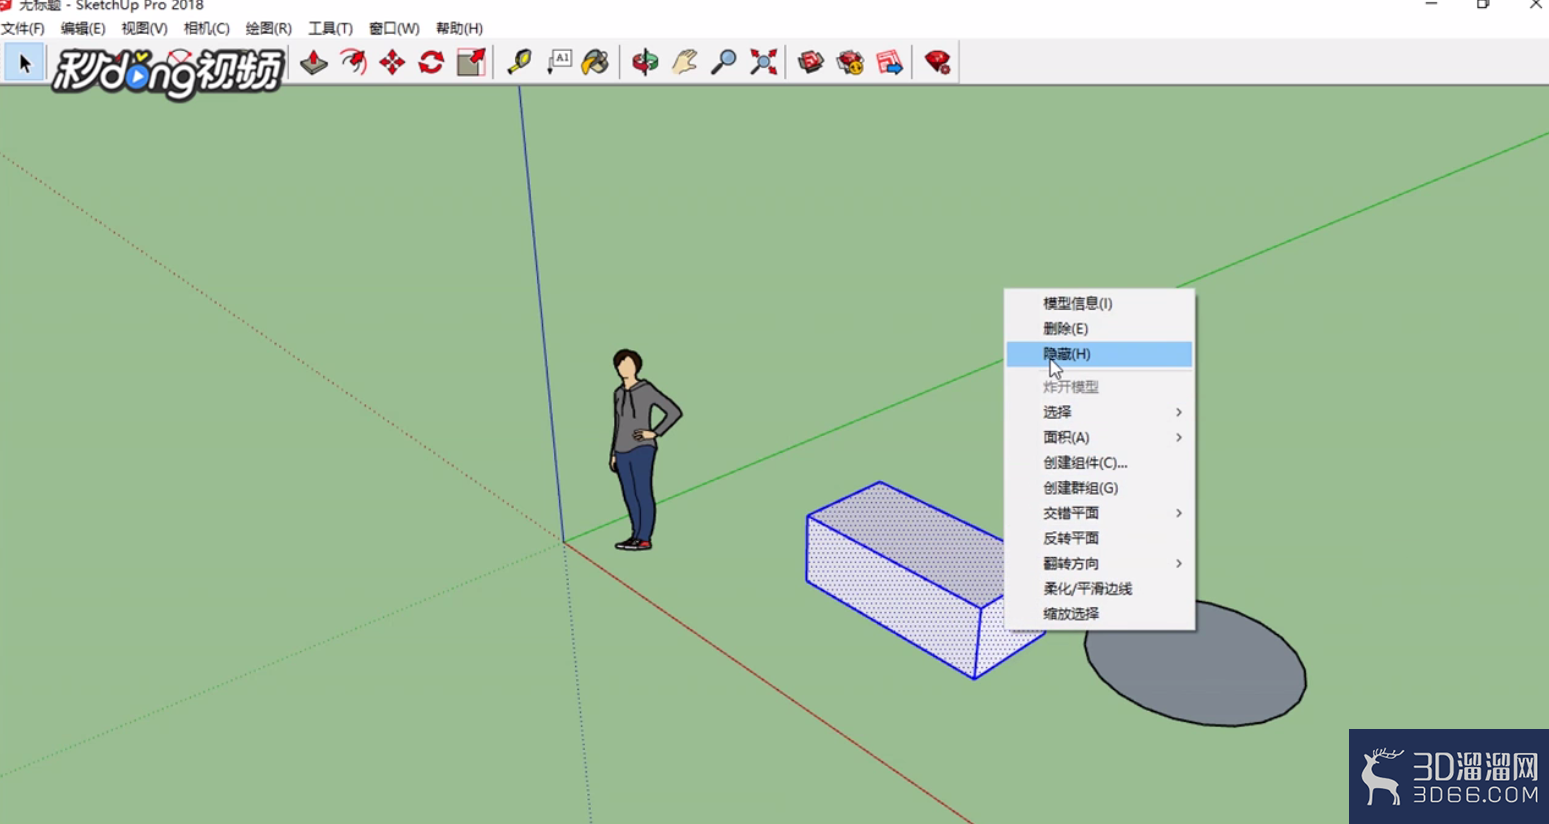The height and width of the screenshot is (824, 1549).
Task: Choose 模型信息(I) in context menu
Action: pyautogui.click(x=1099, y=303)
